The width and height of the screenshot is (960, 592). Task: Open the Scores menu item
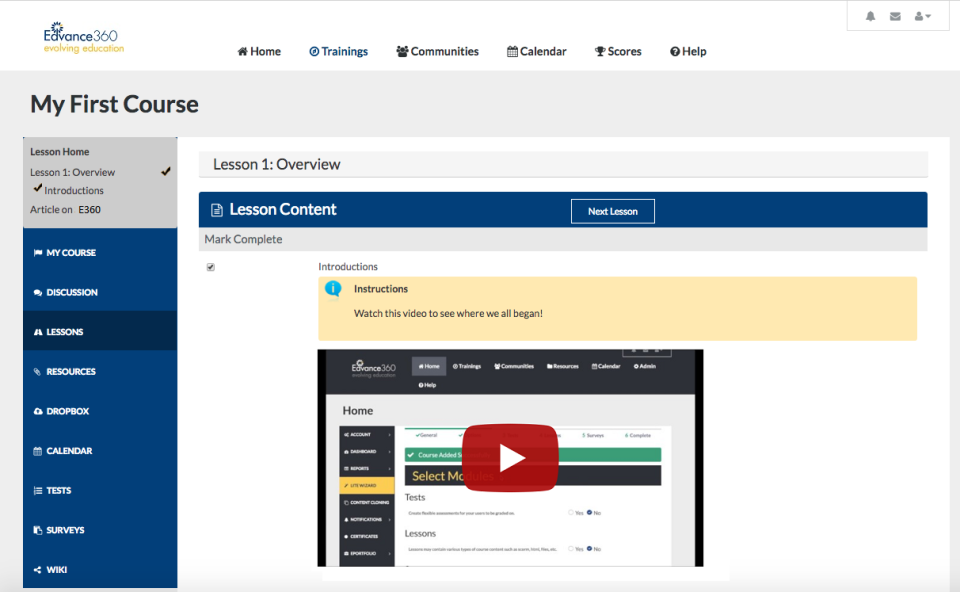(x=618, y=51)
